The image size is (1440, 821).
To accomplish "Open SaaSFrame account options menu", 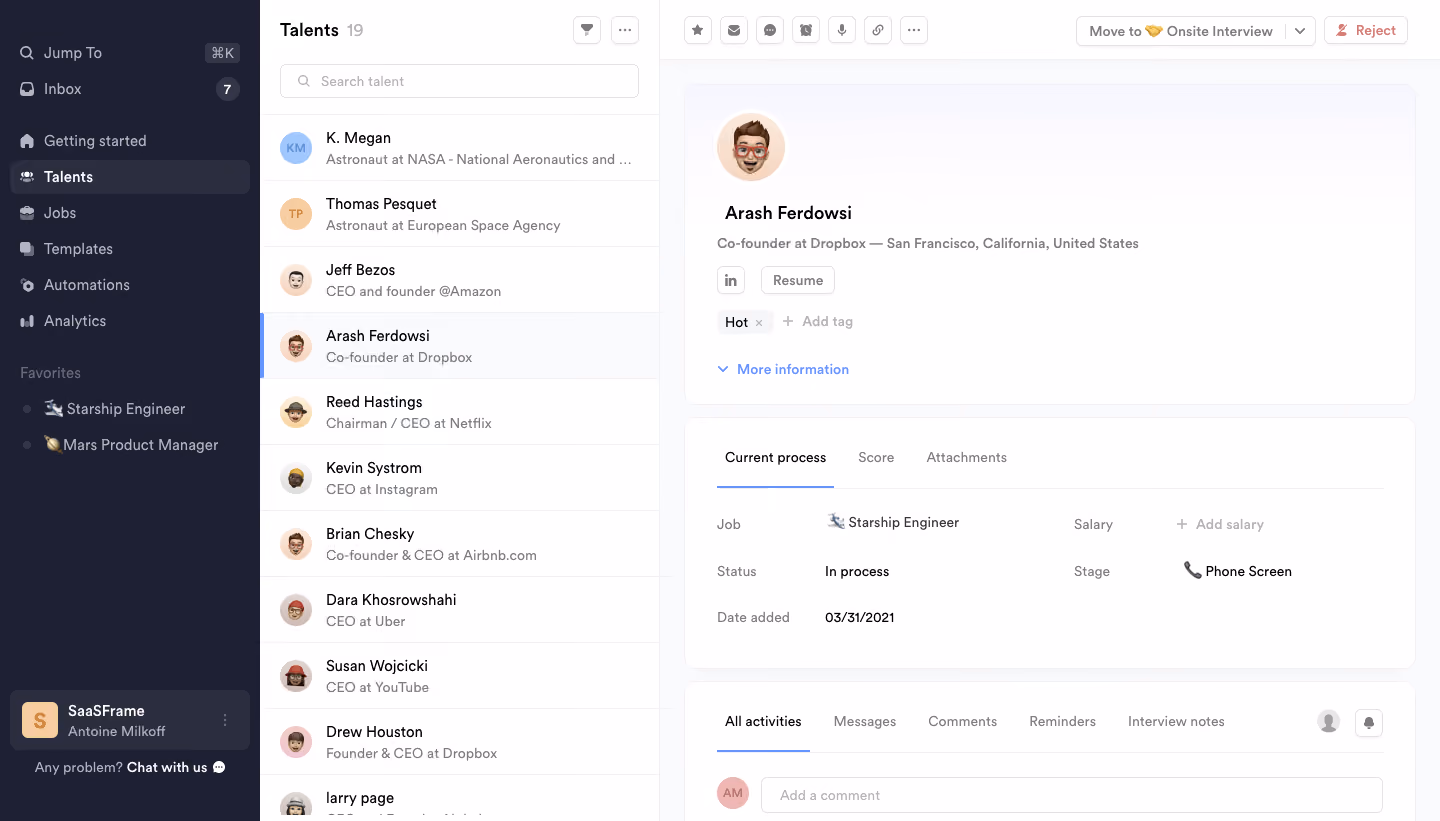I will 225,720.
